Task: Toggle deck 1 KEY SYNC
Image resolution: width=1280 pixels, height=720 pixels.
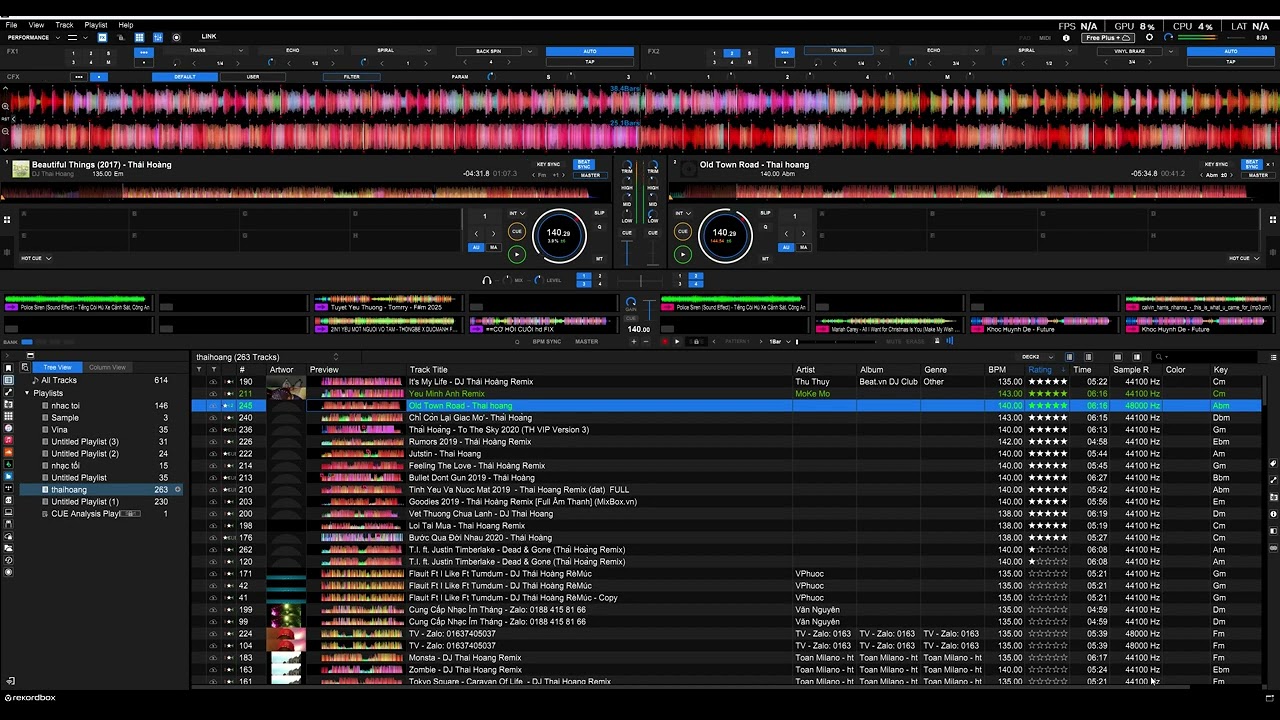Action: point(549,165)
